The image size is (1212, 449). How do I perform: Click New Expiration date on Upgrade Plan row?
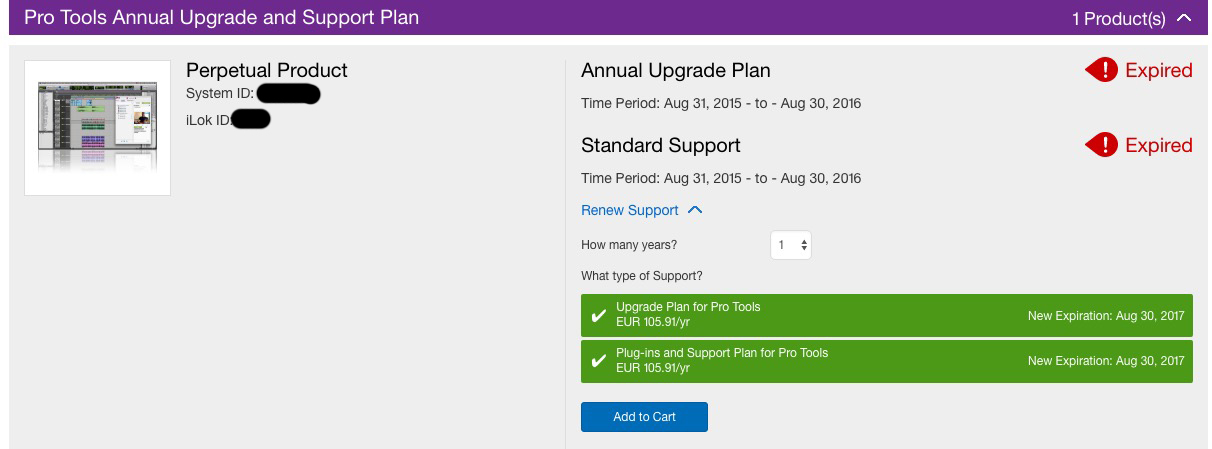tap(1105, 316)
